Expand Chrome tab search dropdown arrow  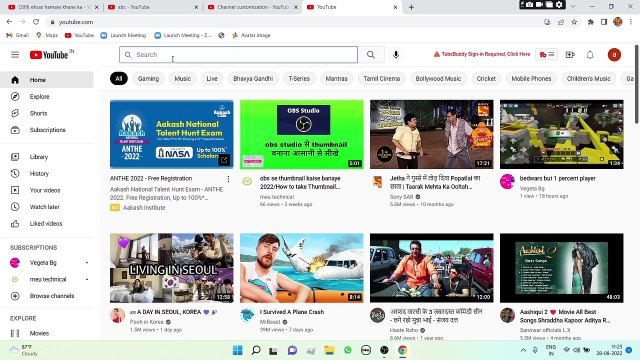pos(573,7)
